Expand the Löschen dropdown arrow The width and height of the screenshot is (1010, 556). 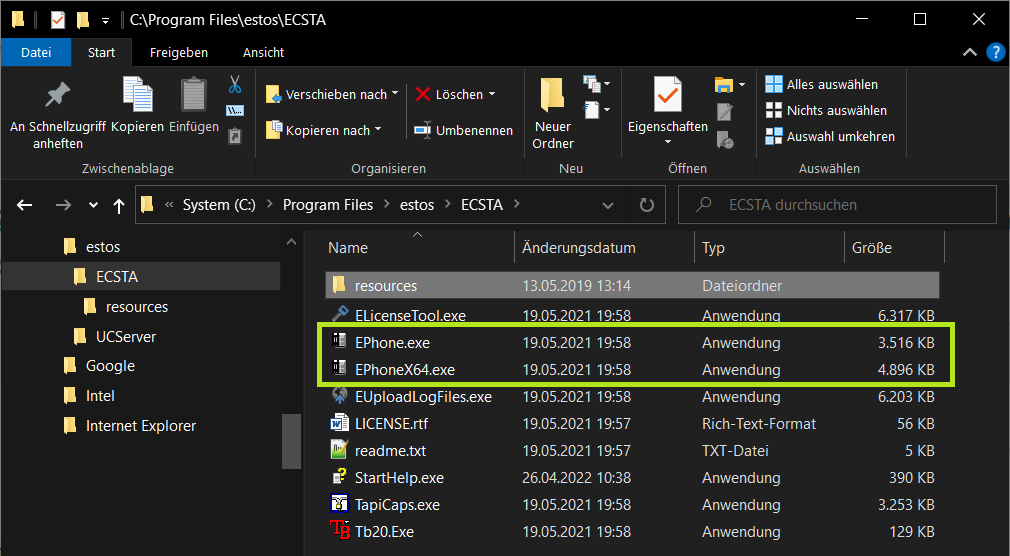coord(492,94)
